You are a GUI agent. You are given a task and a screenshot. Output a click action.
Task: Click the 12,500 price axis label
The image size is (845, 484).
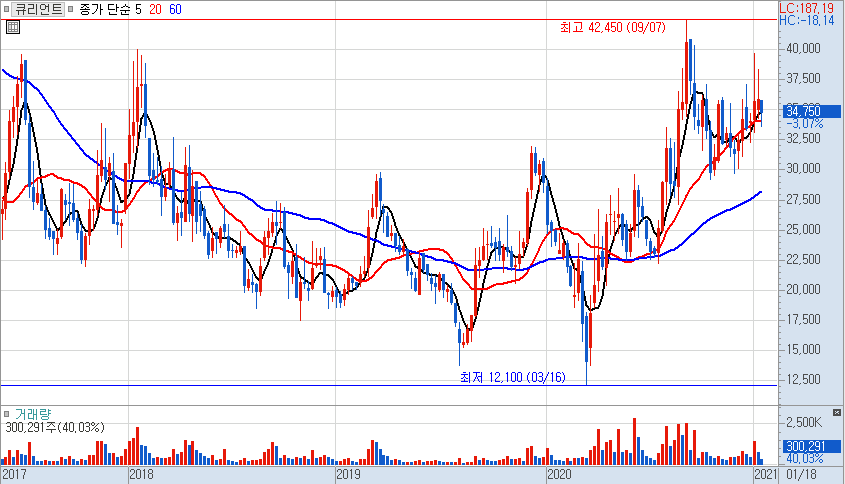[x=804, y=379]
